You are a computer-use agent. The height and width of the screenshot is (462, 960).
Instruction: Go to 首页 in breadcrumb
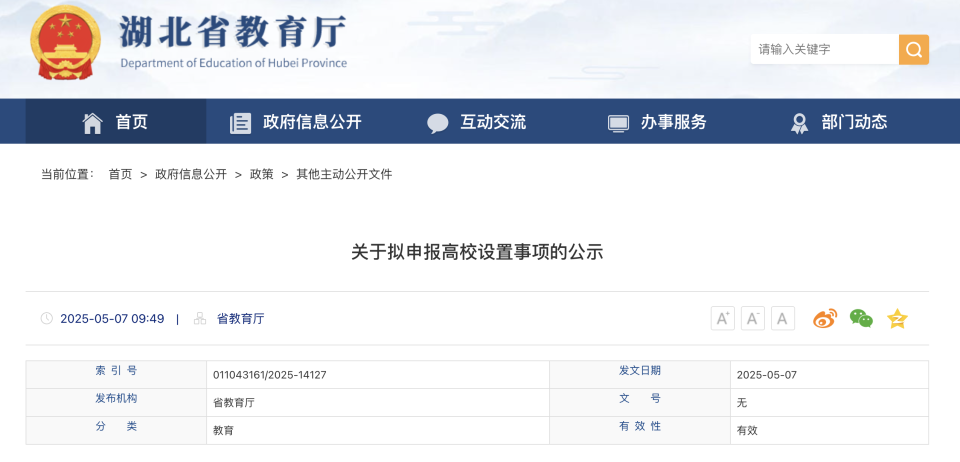(121, 174)
